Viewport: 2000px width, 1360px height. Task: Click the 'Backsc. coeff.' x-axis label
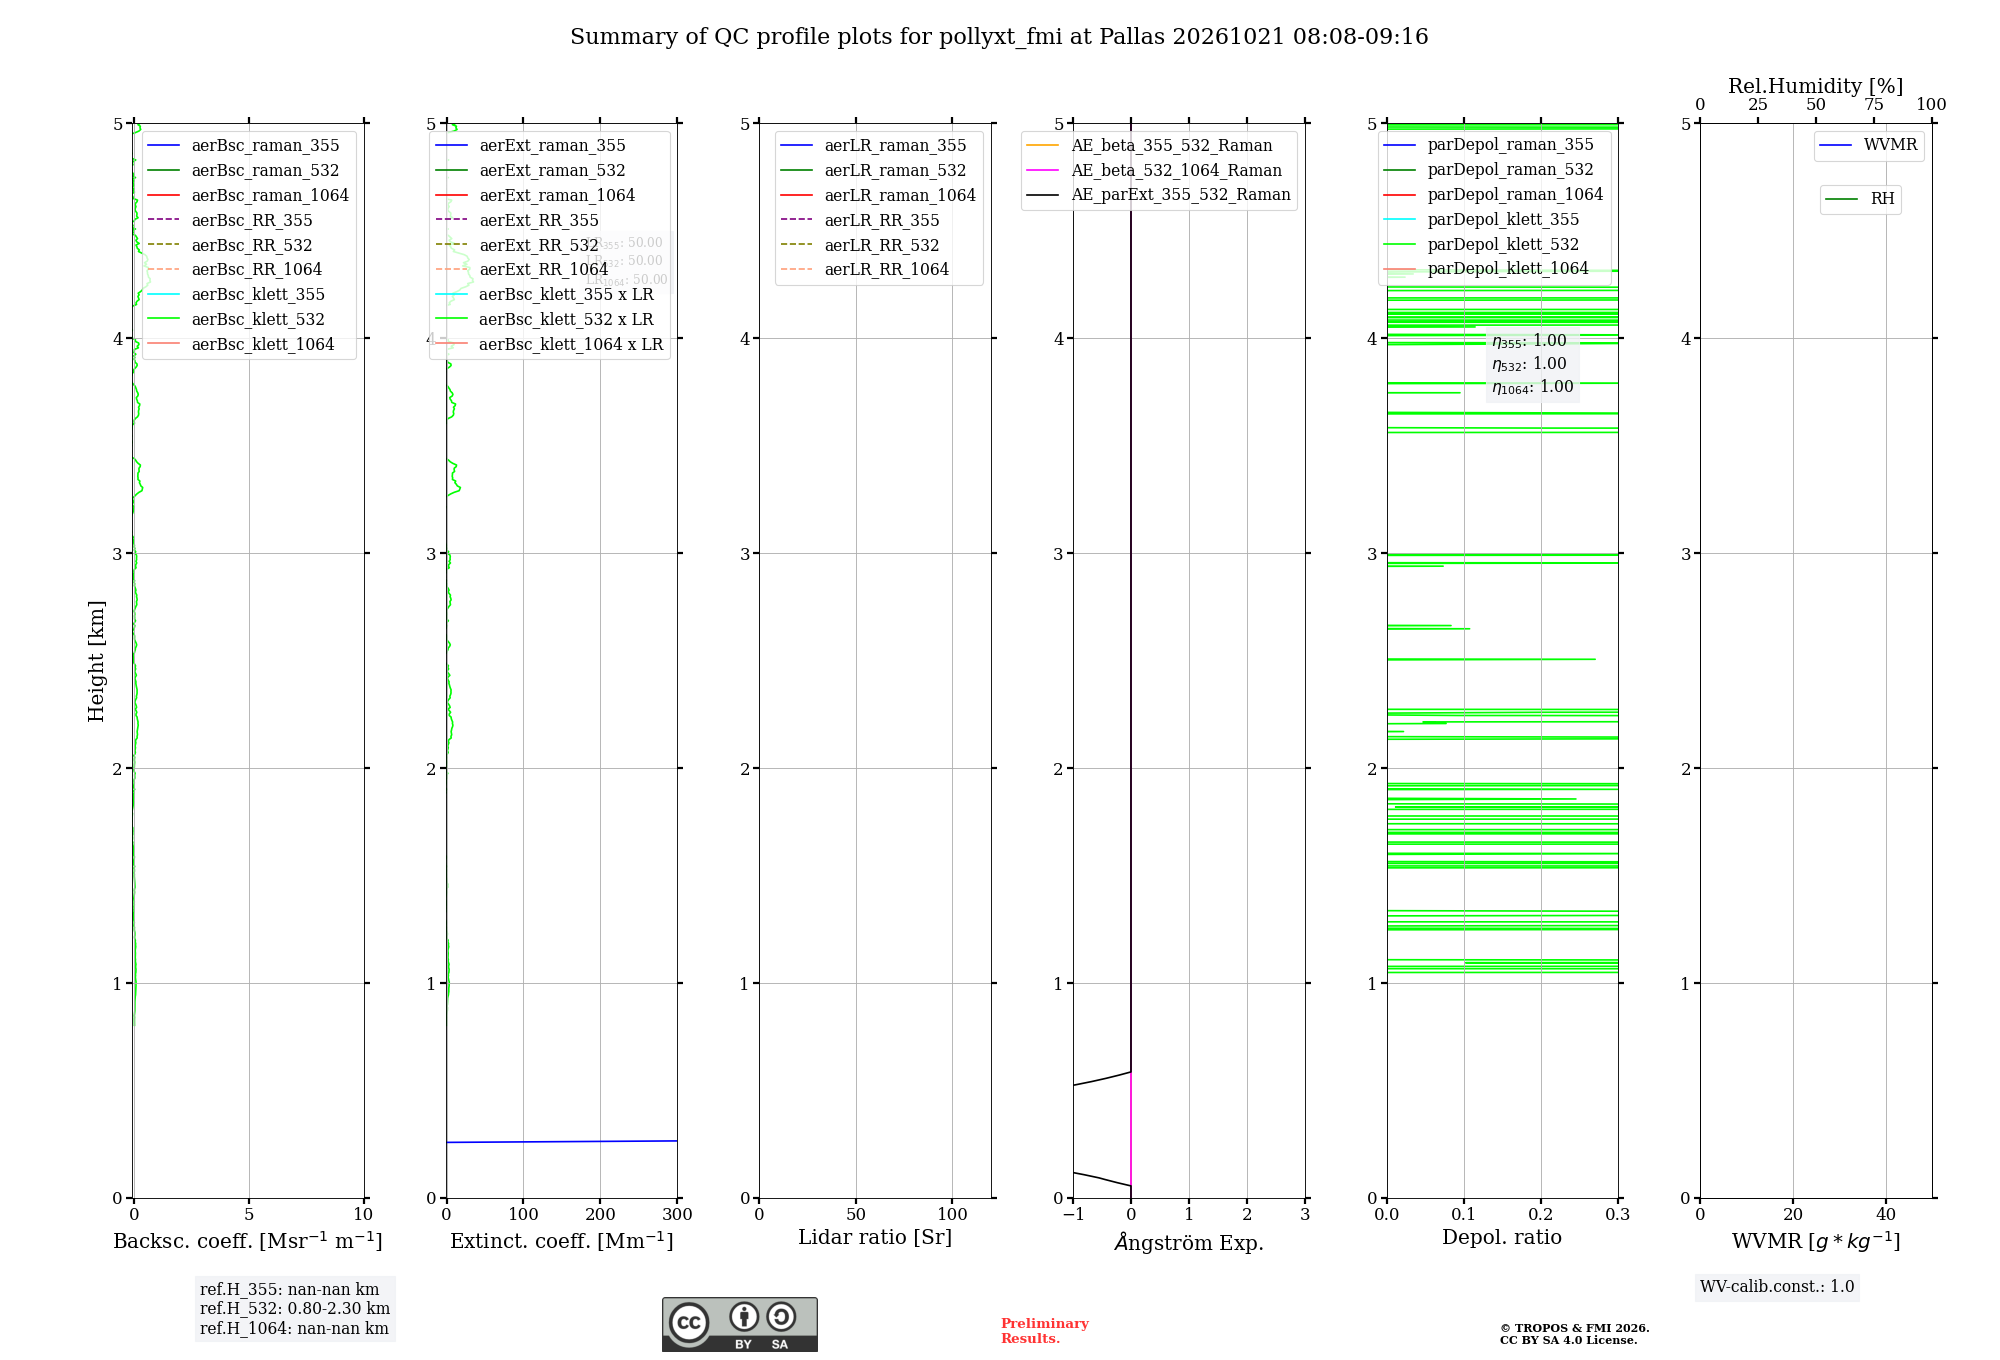coord(248,1240)
